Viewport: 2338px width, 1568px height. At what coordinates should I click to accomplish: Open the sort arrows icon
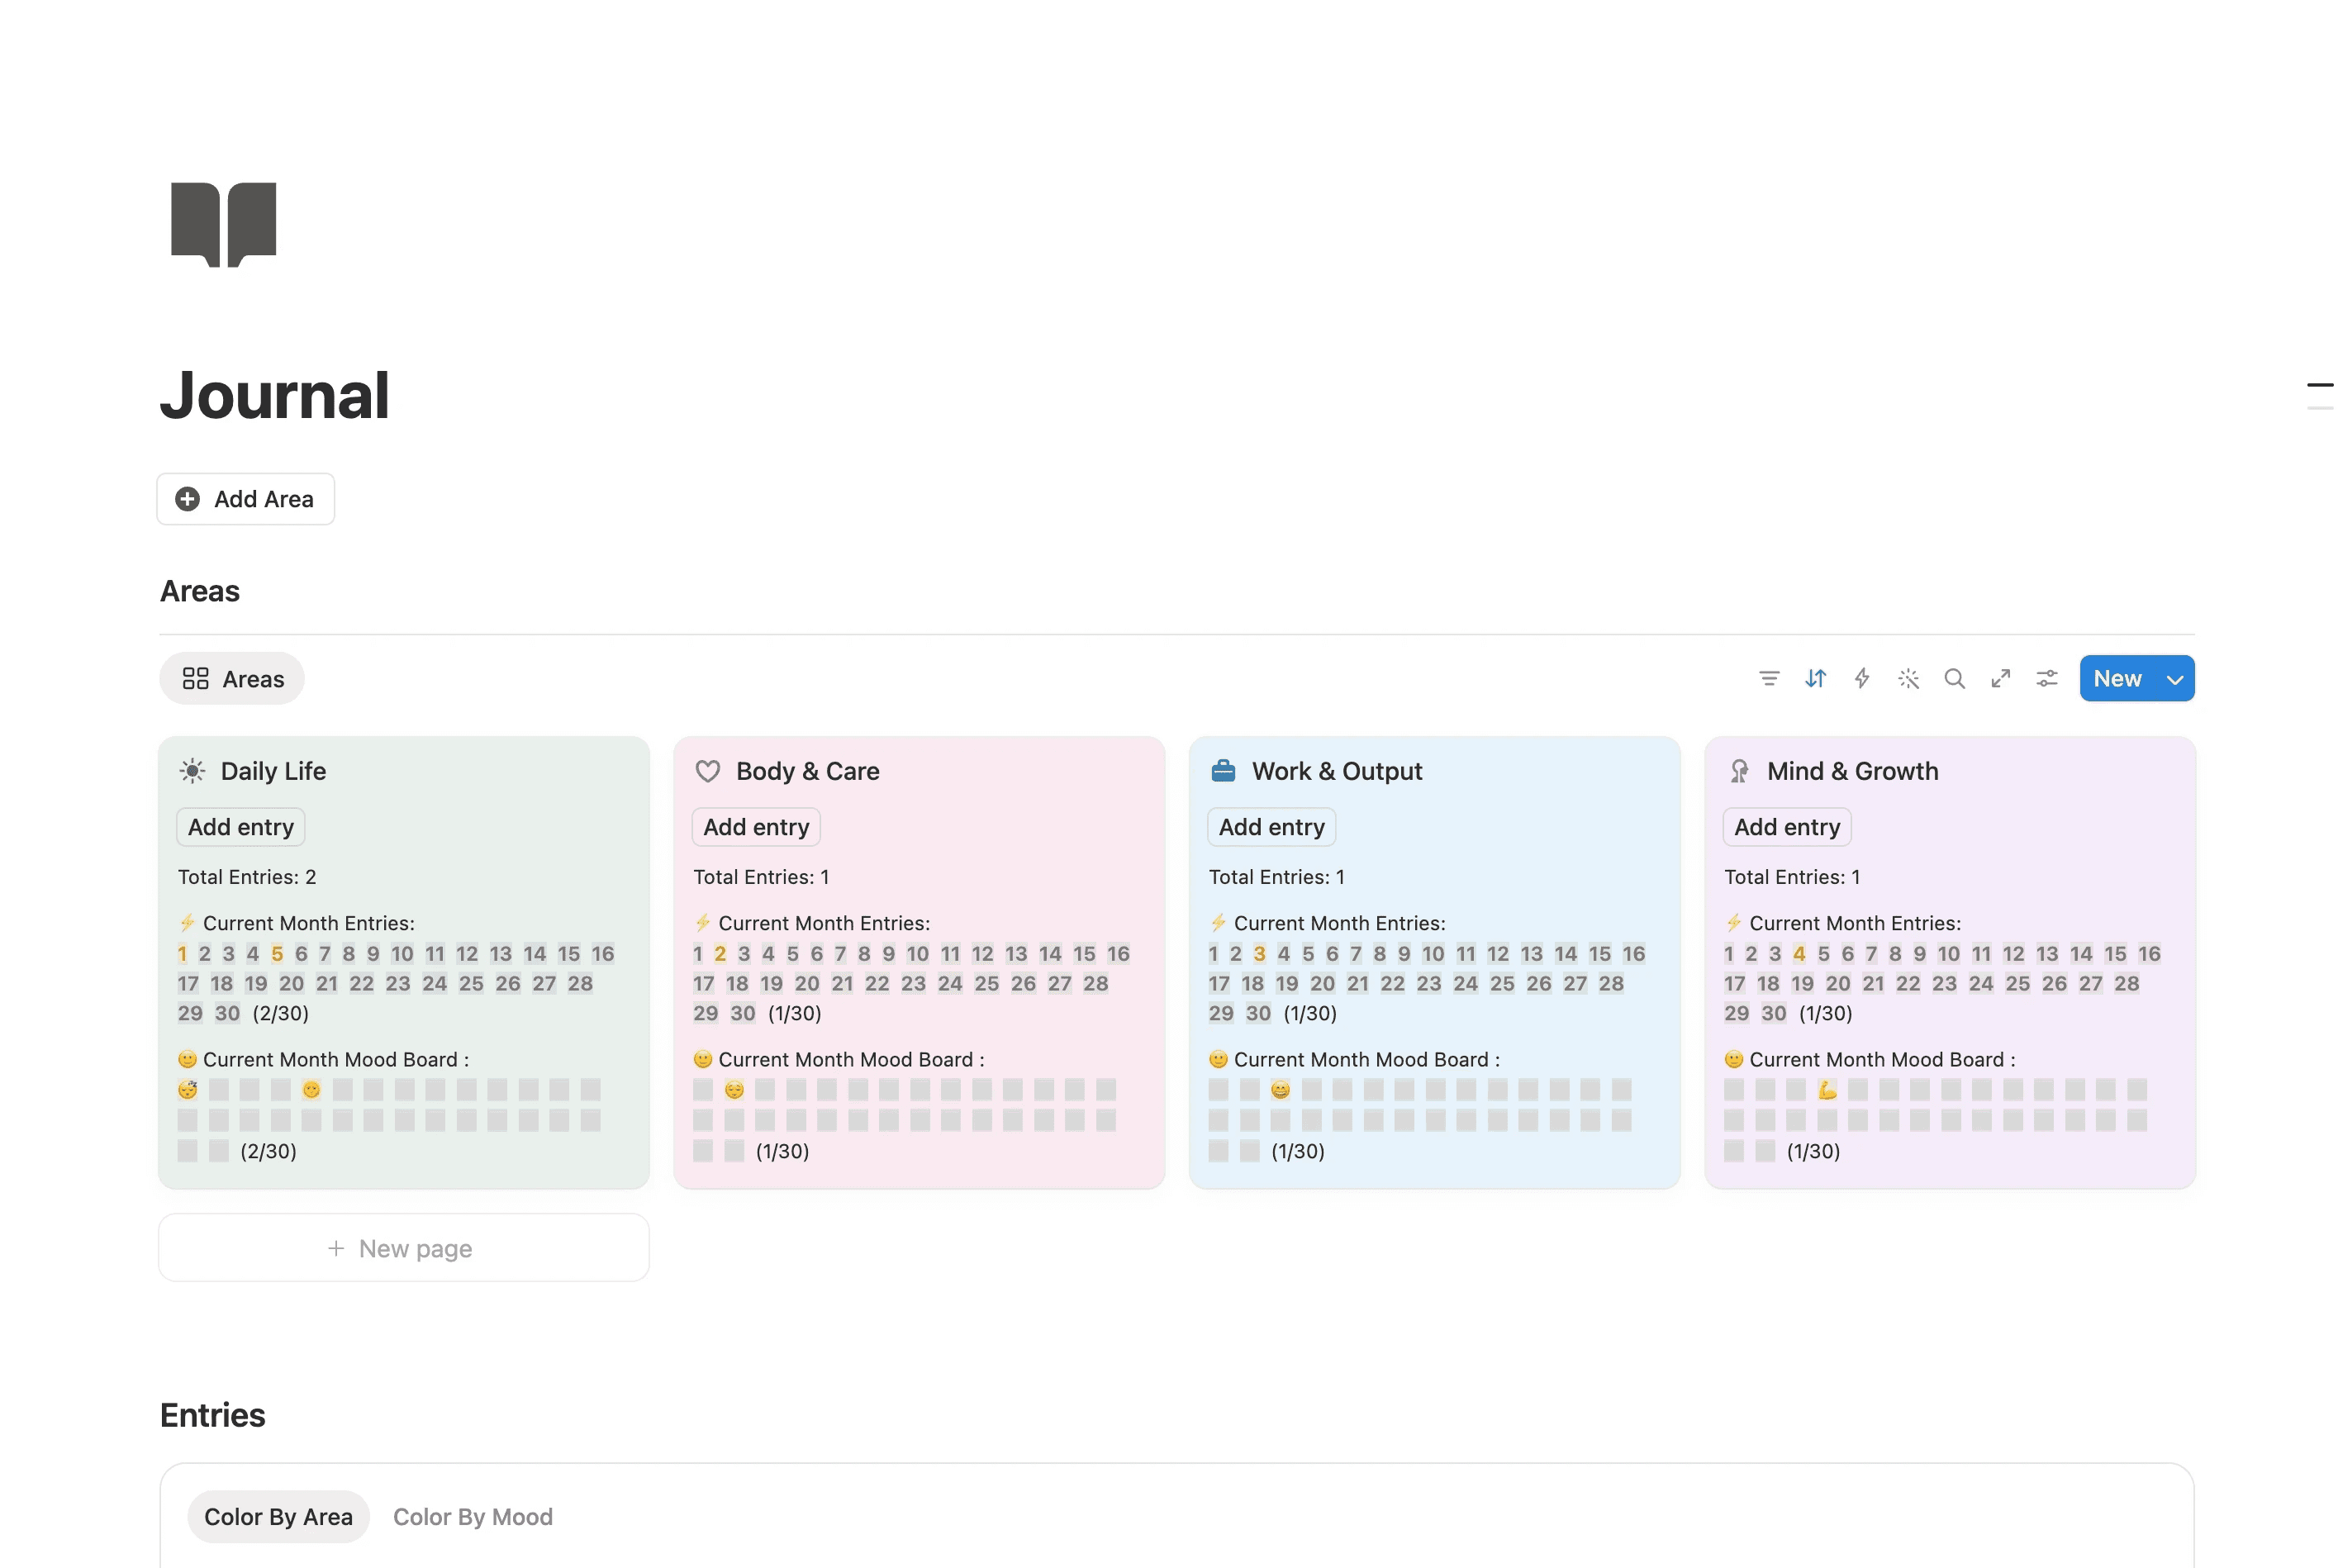tap(1815, 679)
